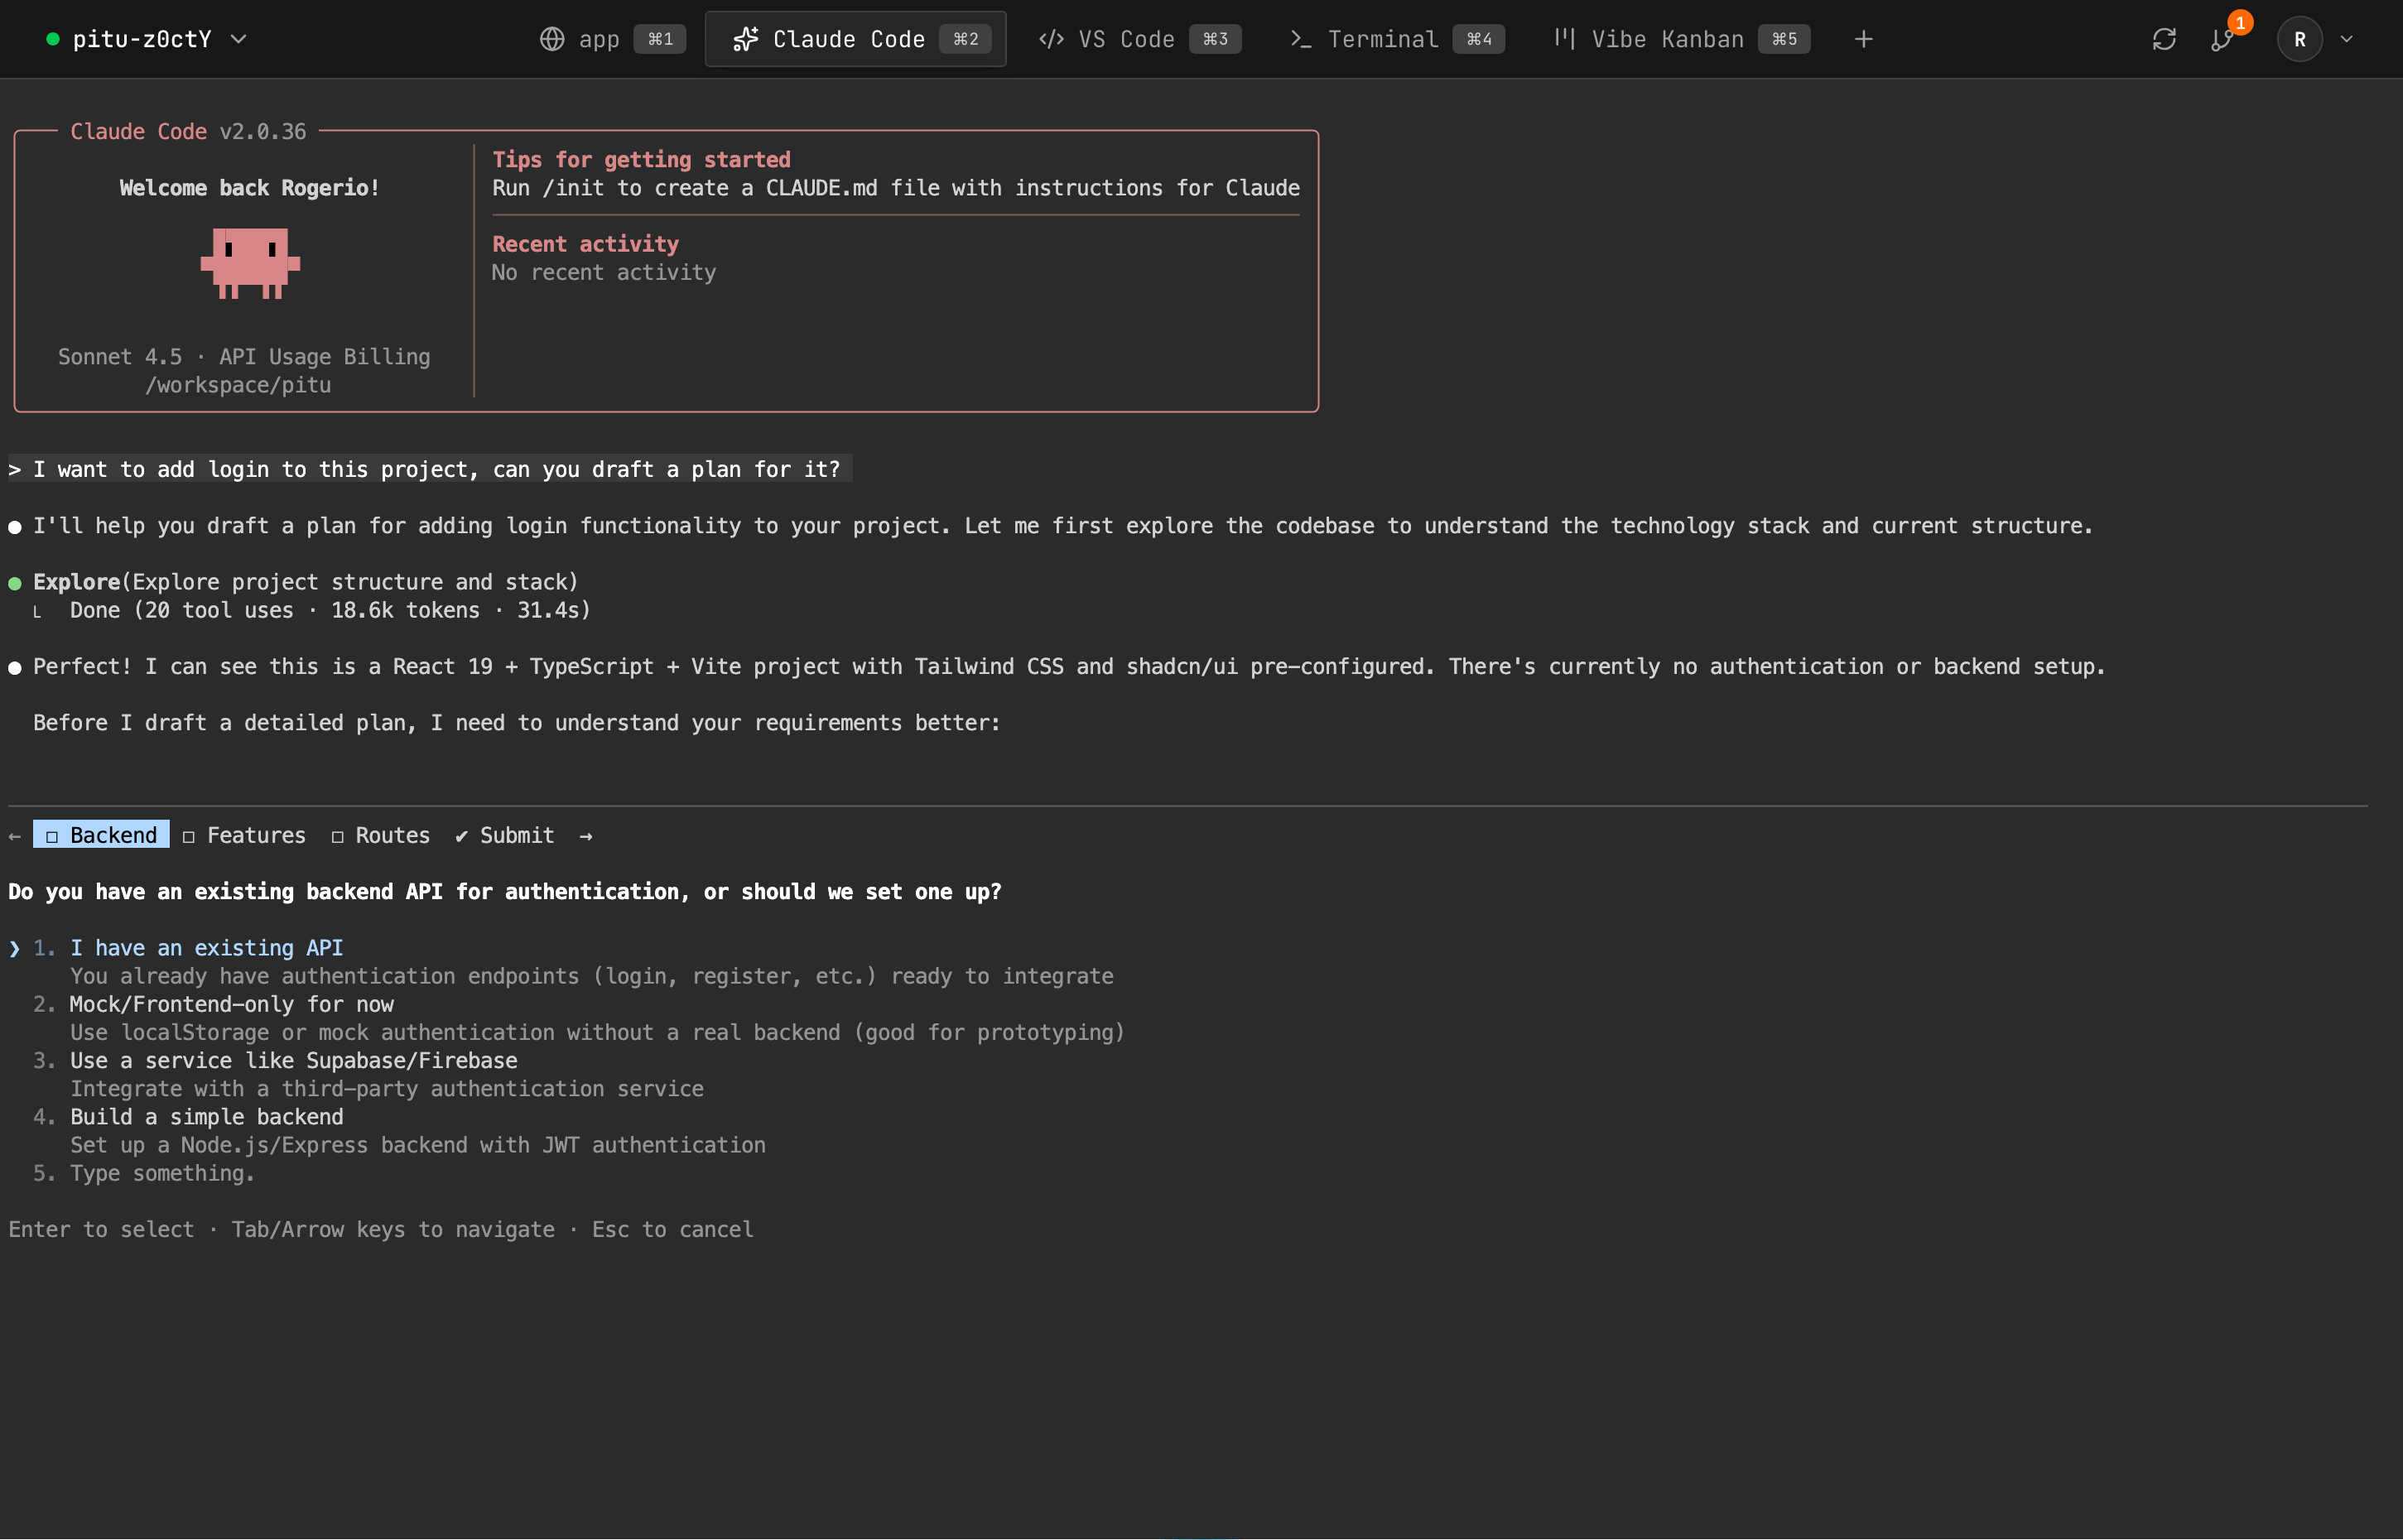Add a new tab with the plus icon

[1862, 39]
